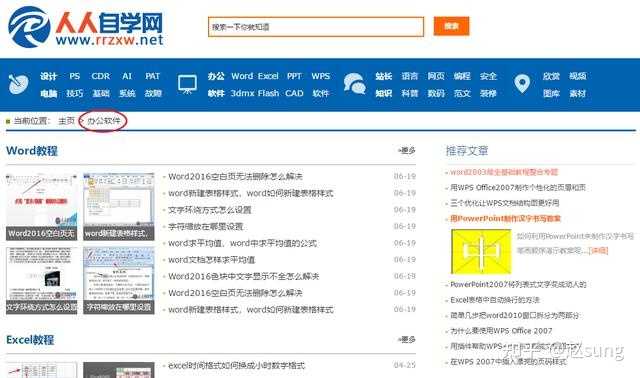Click the 更多 link for Excel教程
The image size is (640, 378).
pos(407,340)
